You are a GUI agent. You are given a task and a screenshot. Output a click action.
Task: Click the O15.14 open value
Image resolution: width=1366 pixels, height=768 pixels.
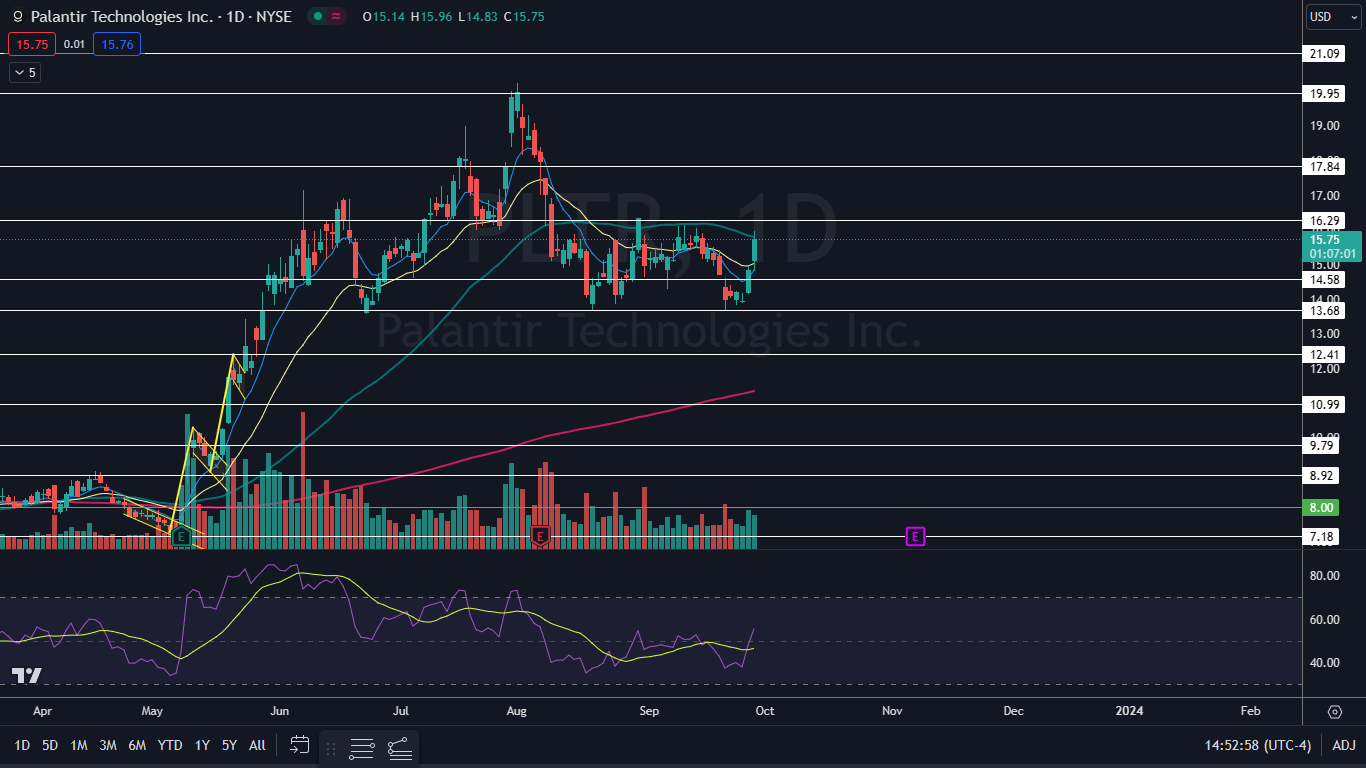click(384, 17)
